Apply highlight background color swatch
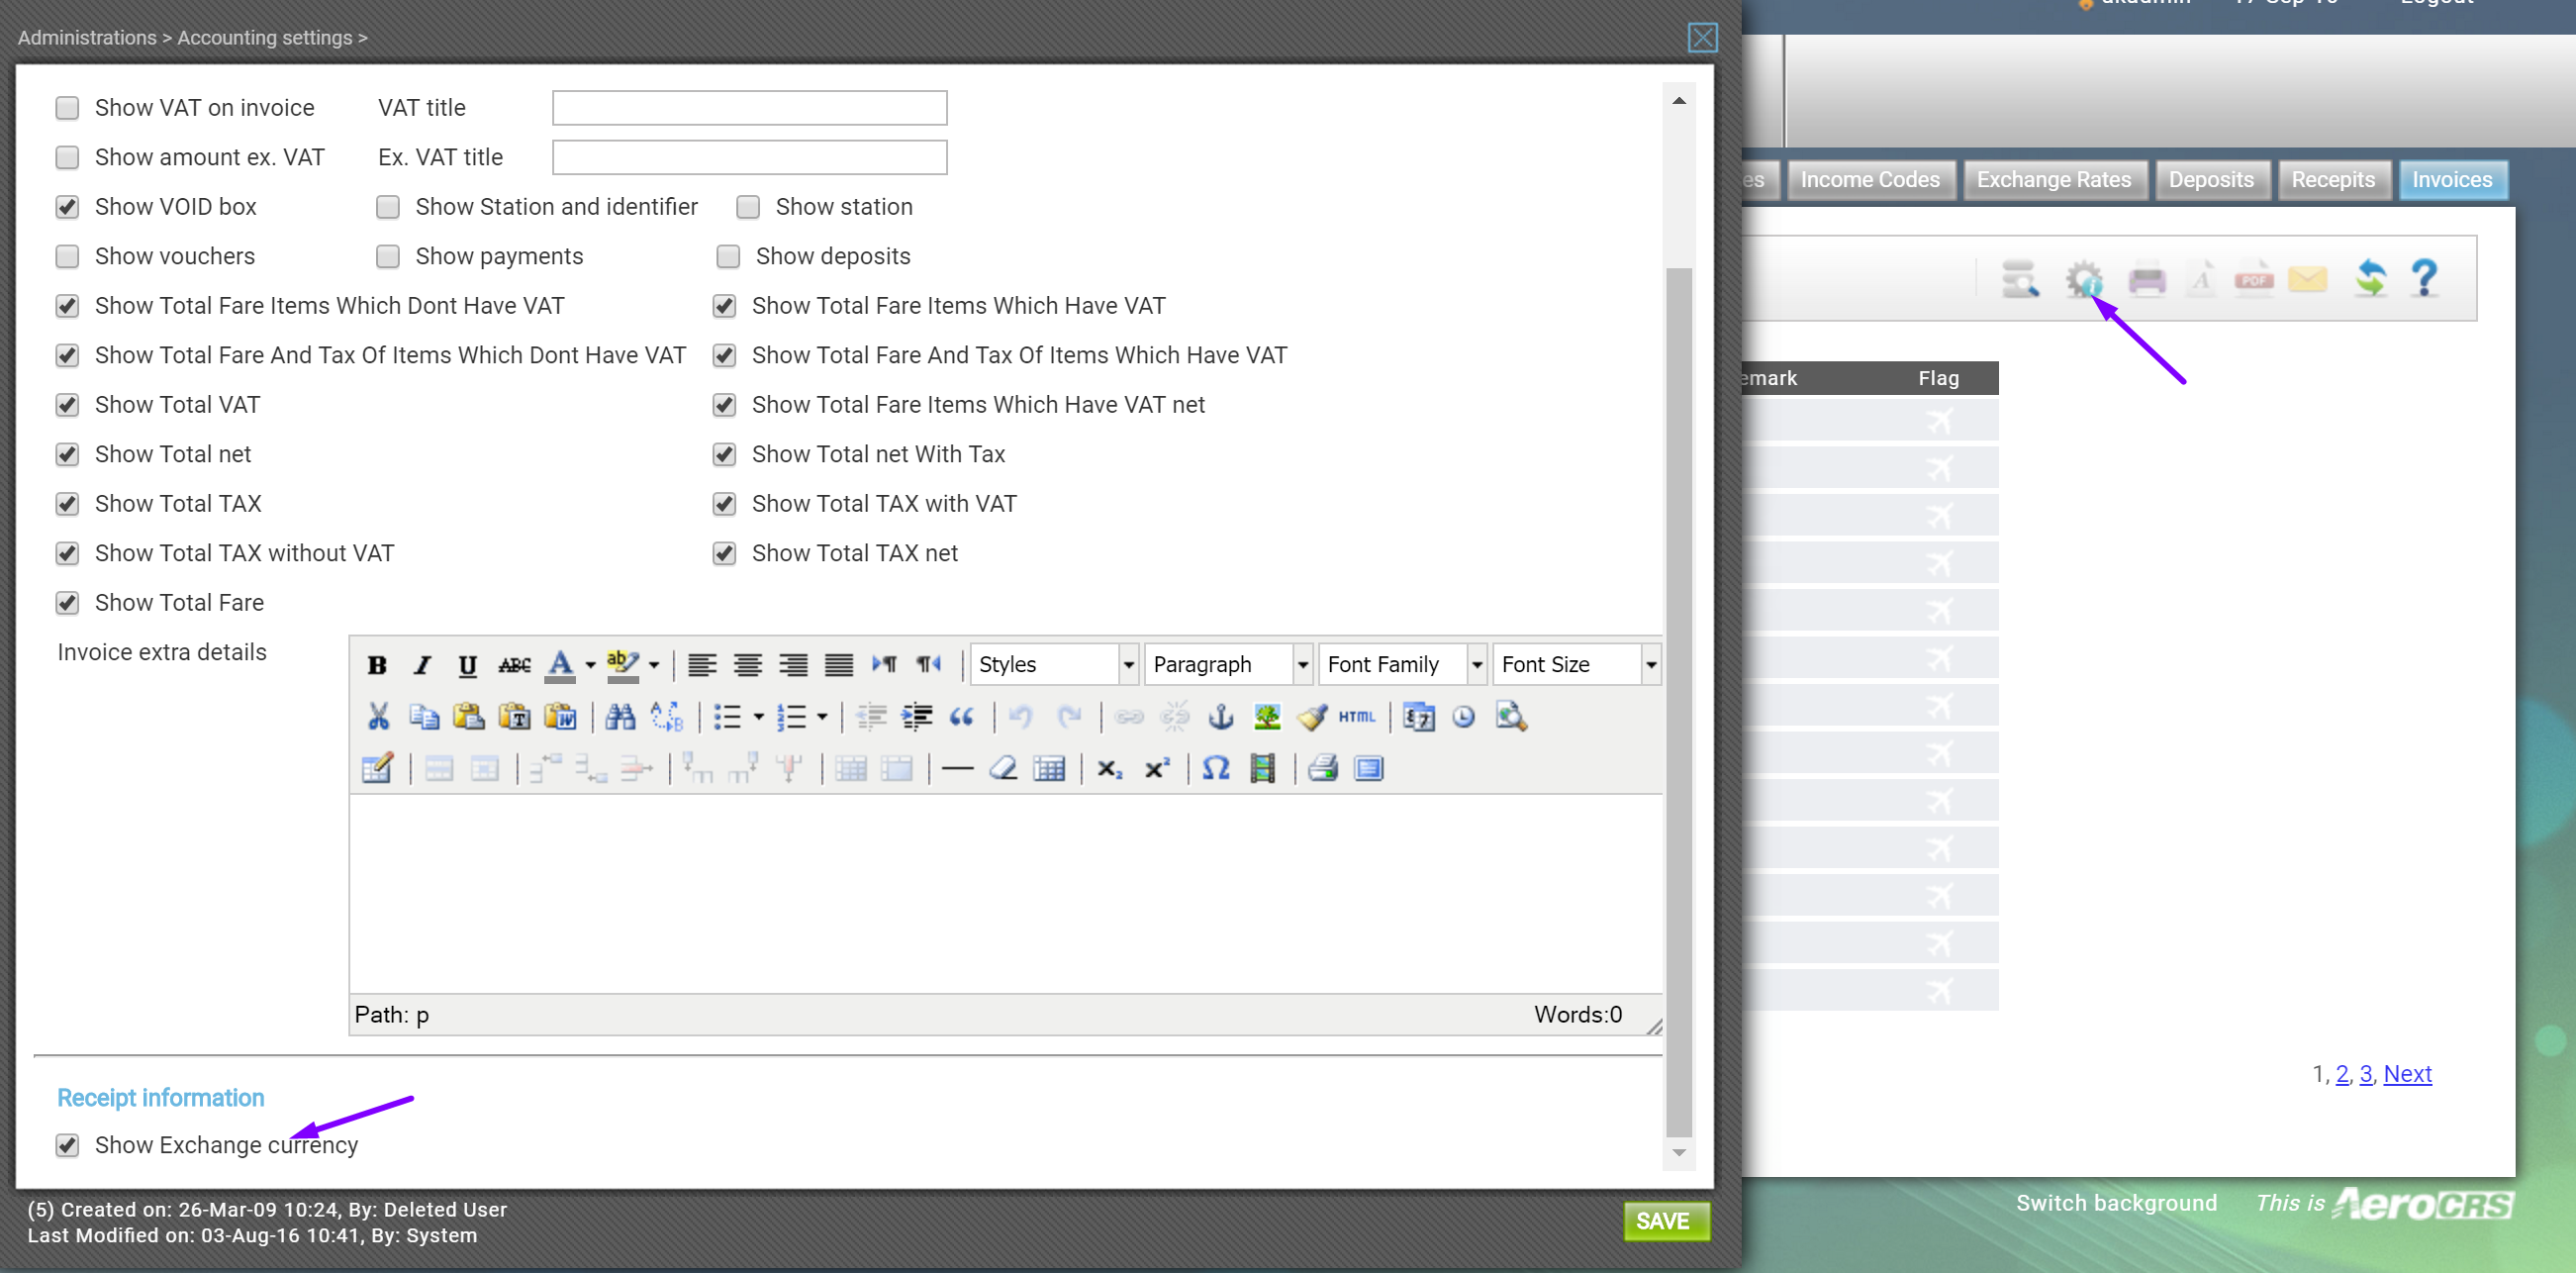Viewport: 2576px width, 1273px height. coord(622,665)
